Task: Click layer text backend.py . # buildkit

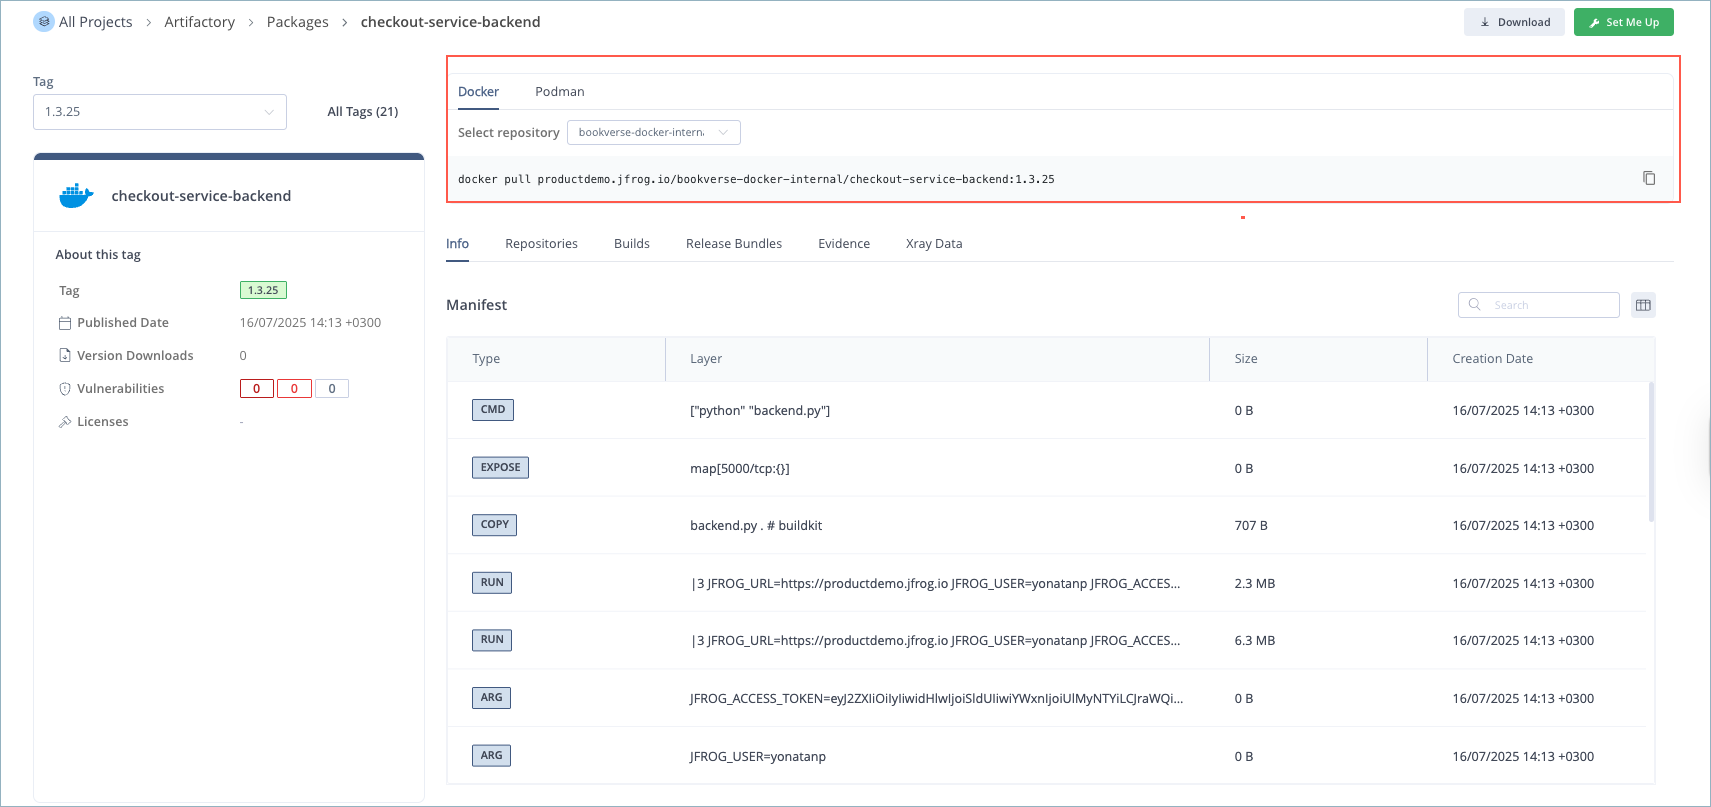Action: [756, 526]
